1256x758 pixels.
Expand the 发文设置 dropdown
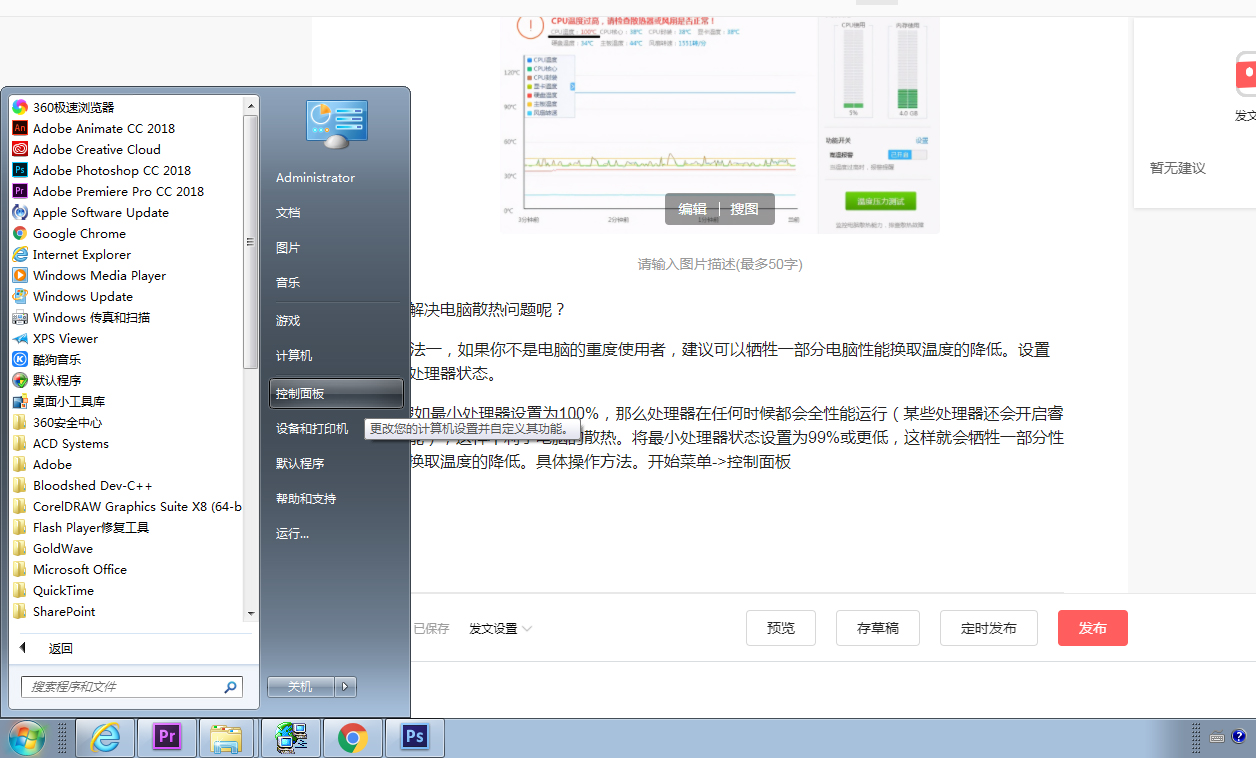pos(499,628)
